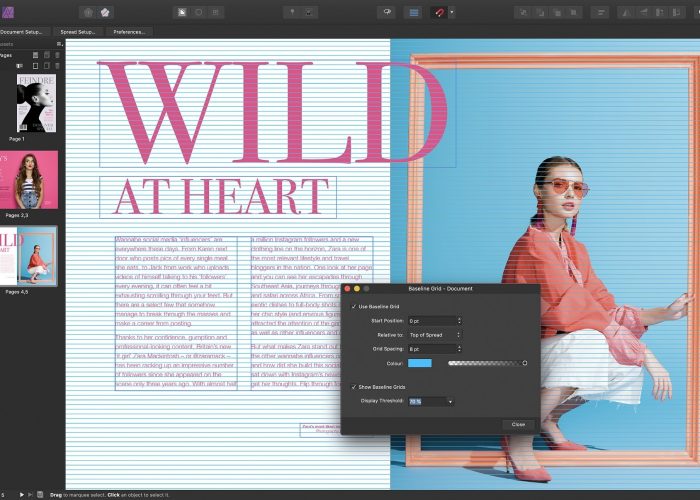Viewport: 700px width, 500px height.
Task: Click the red close button of Baseline Grid dialog
Action: pyautogui.click(x=347, y=289)
